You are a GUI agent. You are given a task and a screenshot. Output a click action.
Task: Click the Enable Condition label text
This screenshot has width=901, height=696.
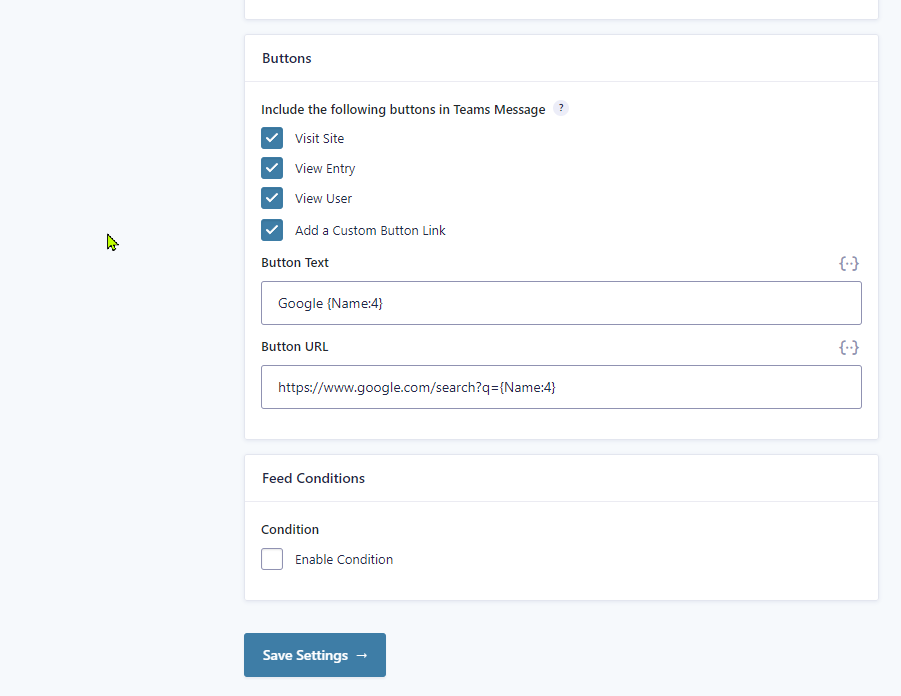pyautogui.click(x=342, y=559)
